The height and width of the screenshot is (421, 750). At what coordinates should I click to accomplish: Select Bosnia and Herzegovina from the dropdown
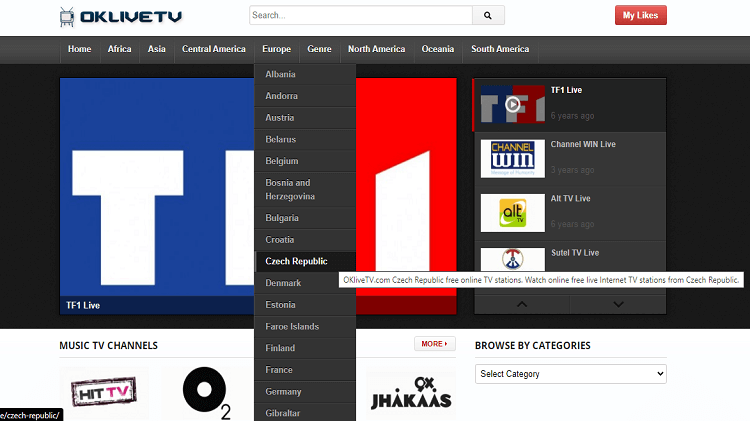305,189
